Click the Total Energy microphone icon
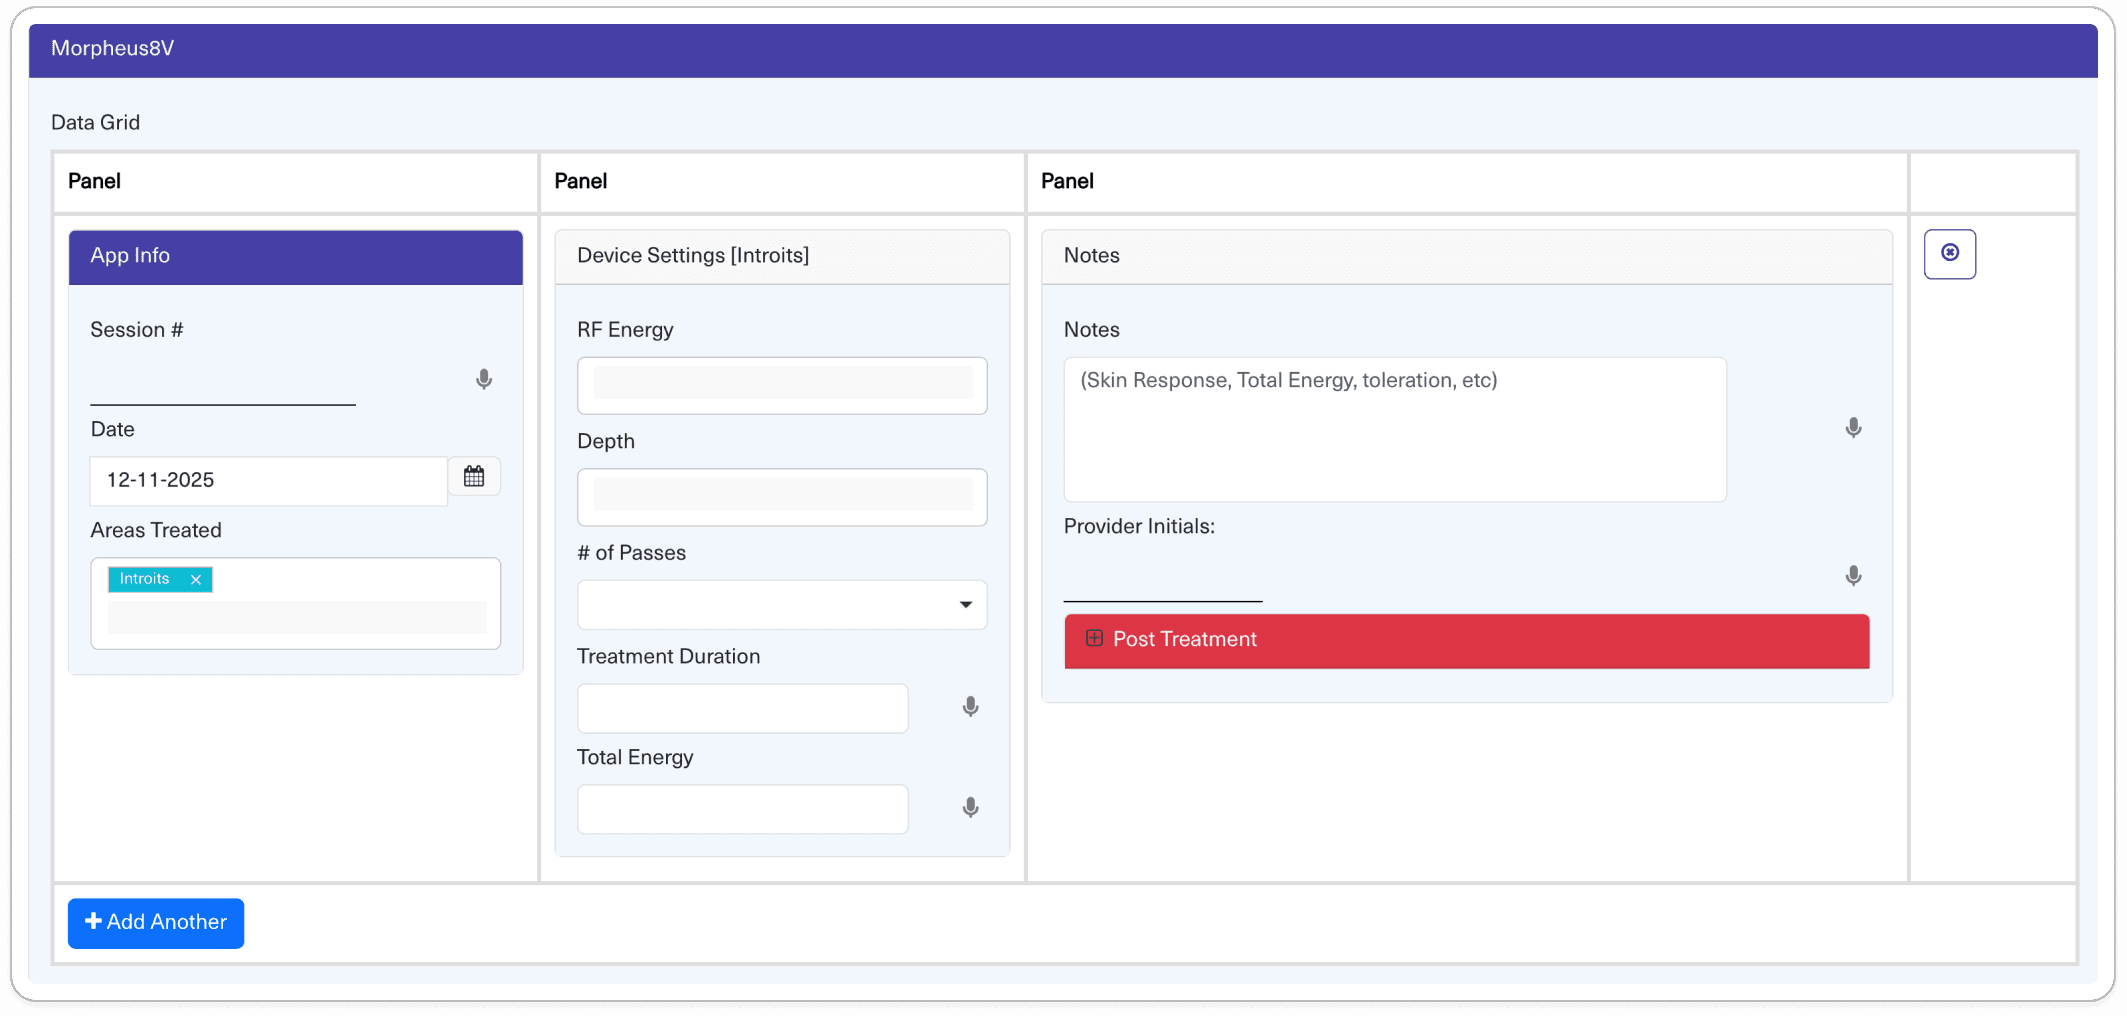This screenshot has height=1016, width=2127. (970, 808)
